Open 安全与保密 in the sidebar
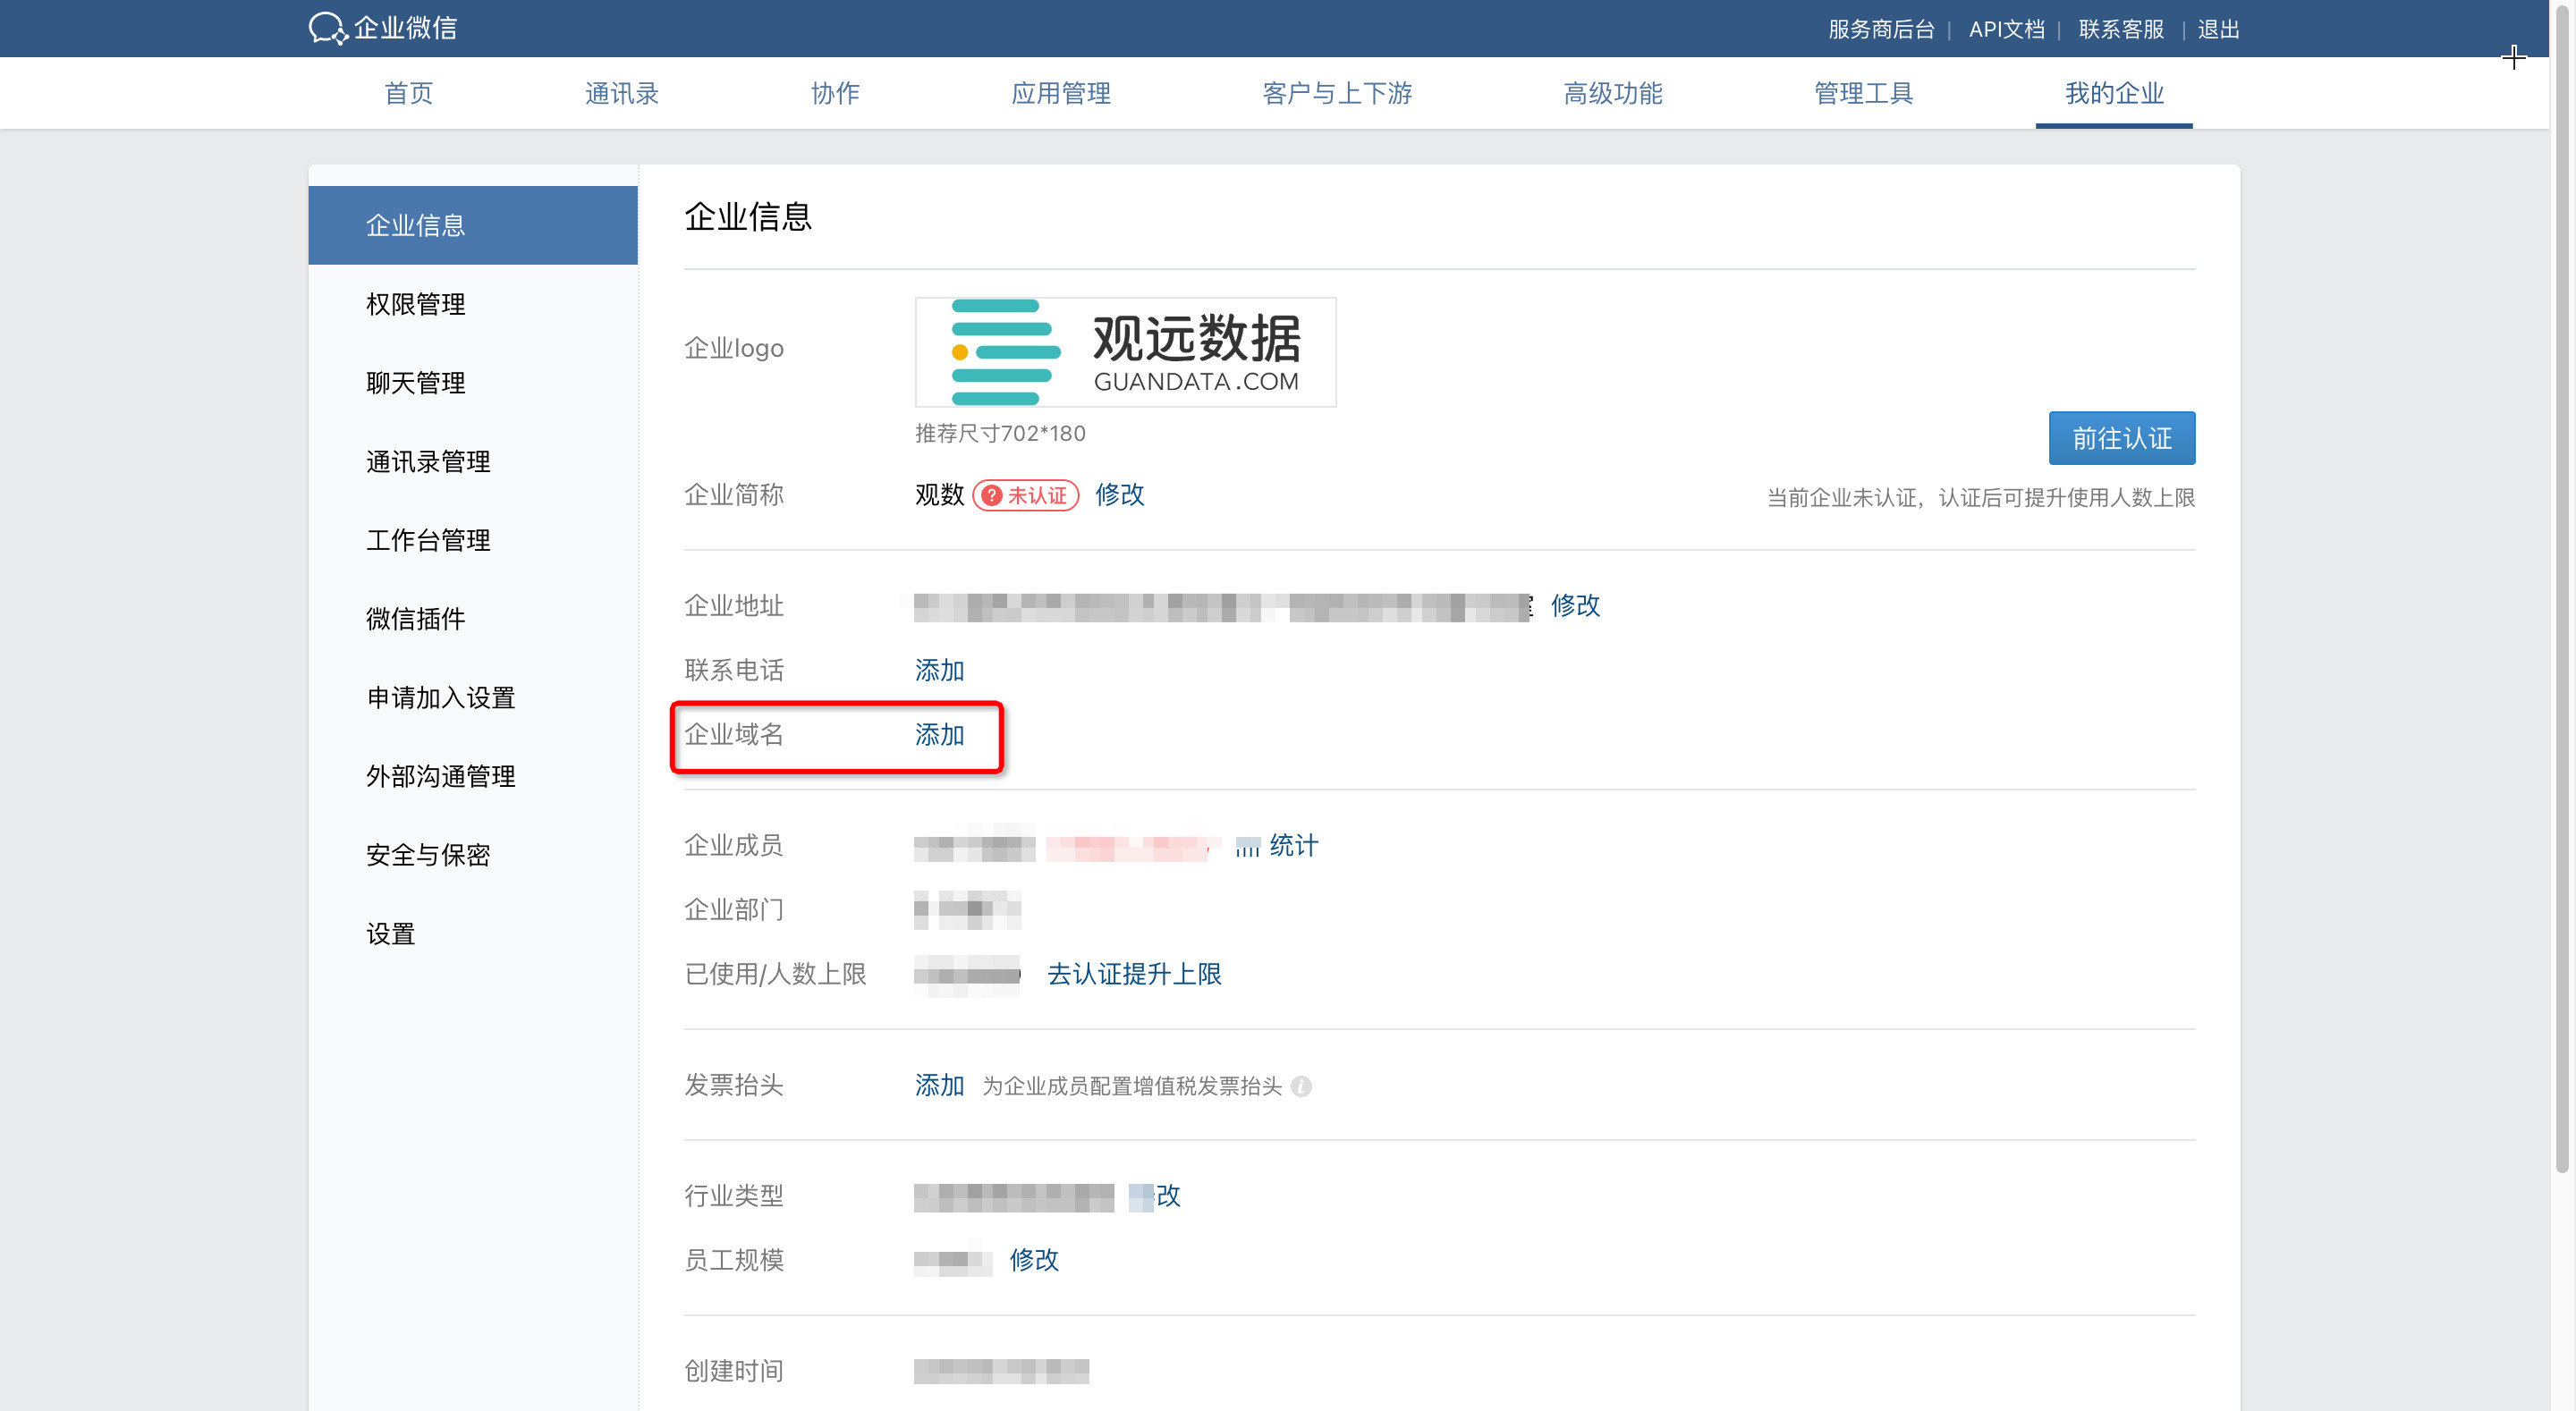Screen dimensions: 2576x1411 [x=428, y=855]
